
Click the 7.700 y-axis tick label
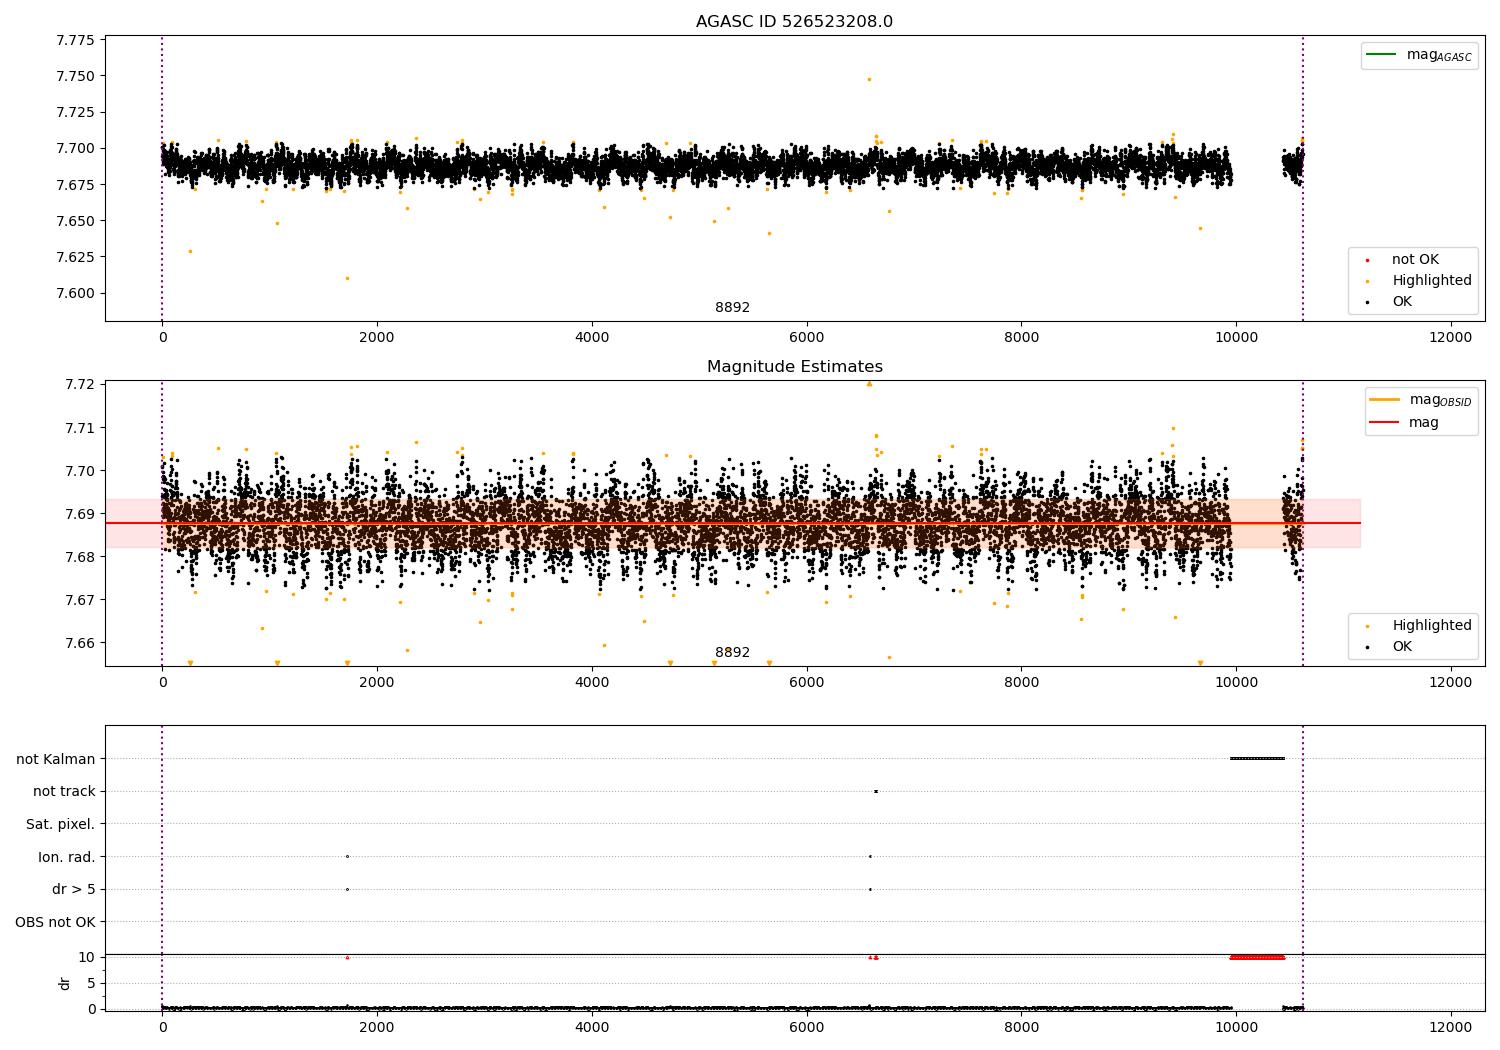[75, 148]
